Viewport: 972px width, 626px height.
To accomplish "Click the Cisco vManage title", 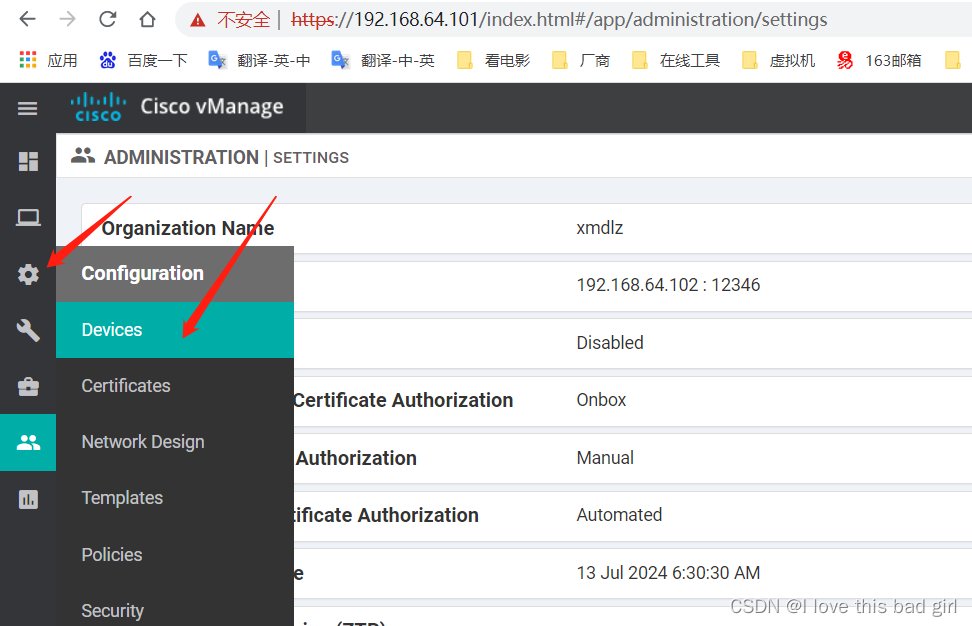I will click(x=212, y=107).
